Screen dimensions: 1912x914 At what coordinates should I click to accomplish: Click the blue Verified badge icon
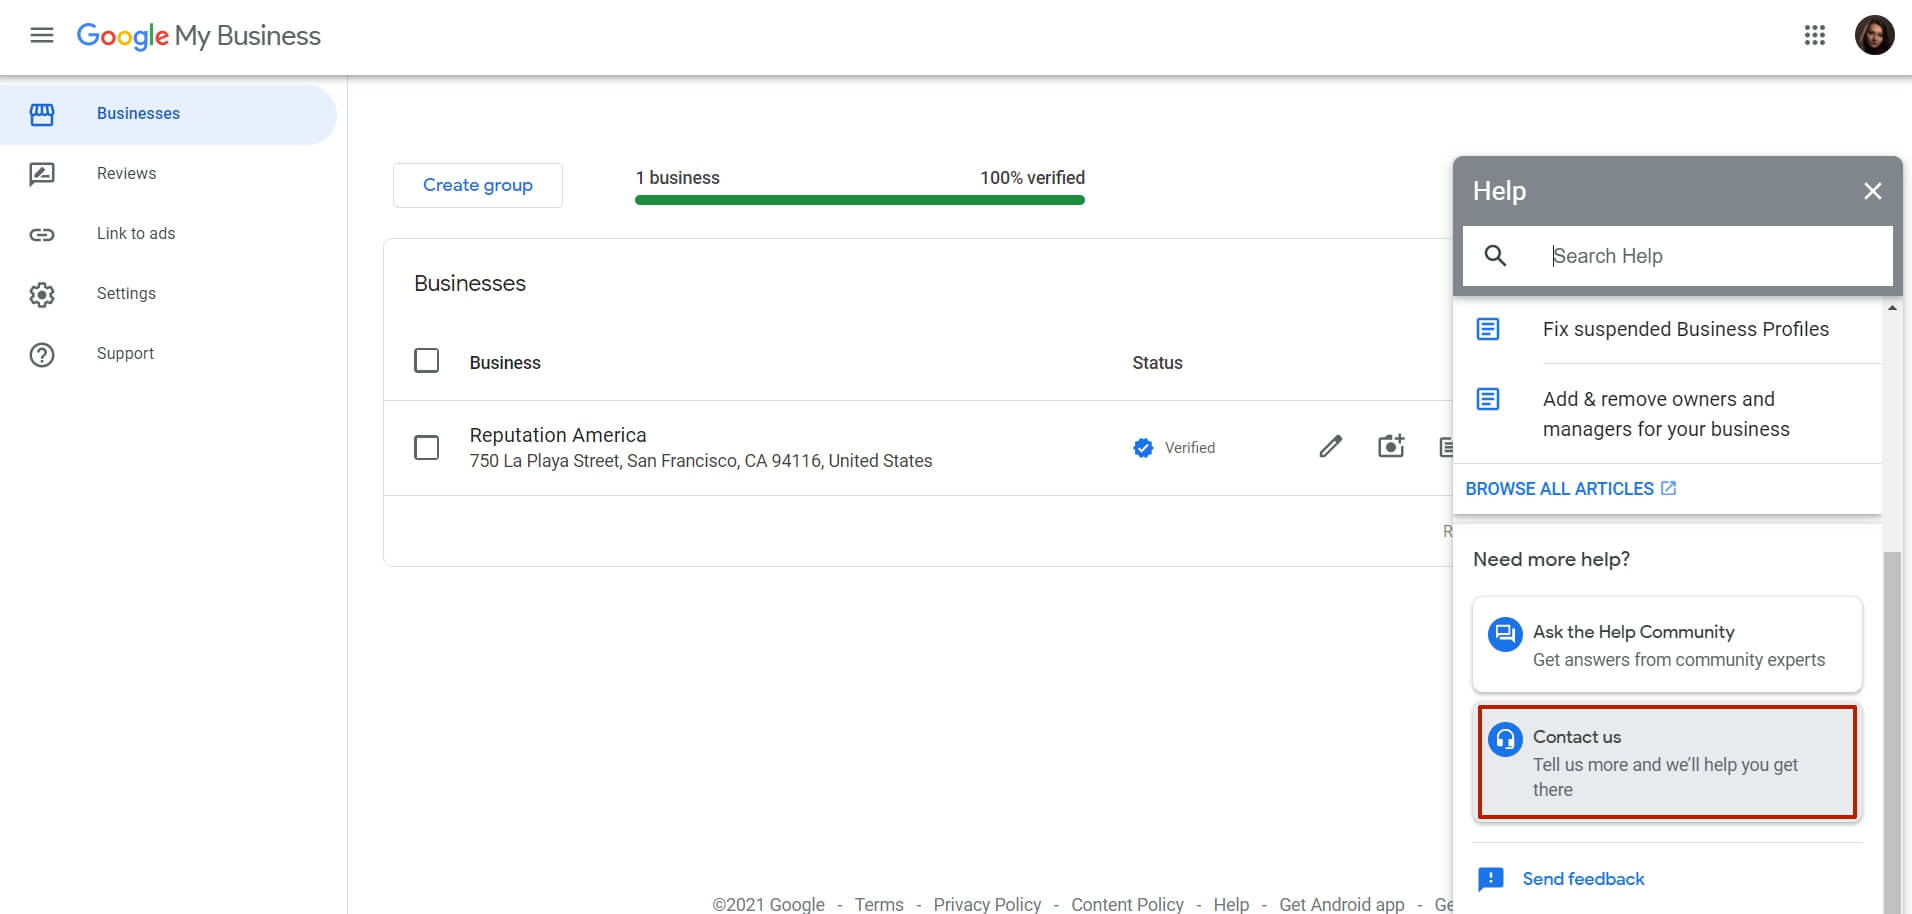point(1143,448)
